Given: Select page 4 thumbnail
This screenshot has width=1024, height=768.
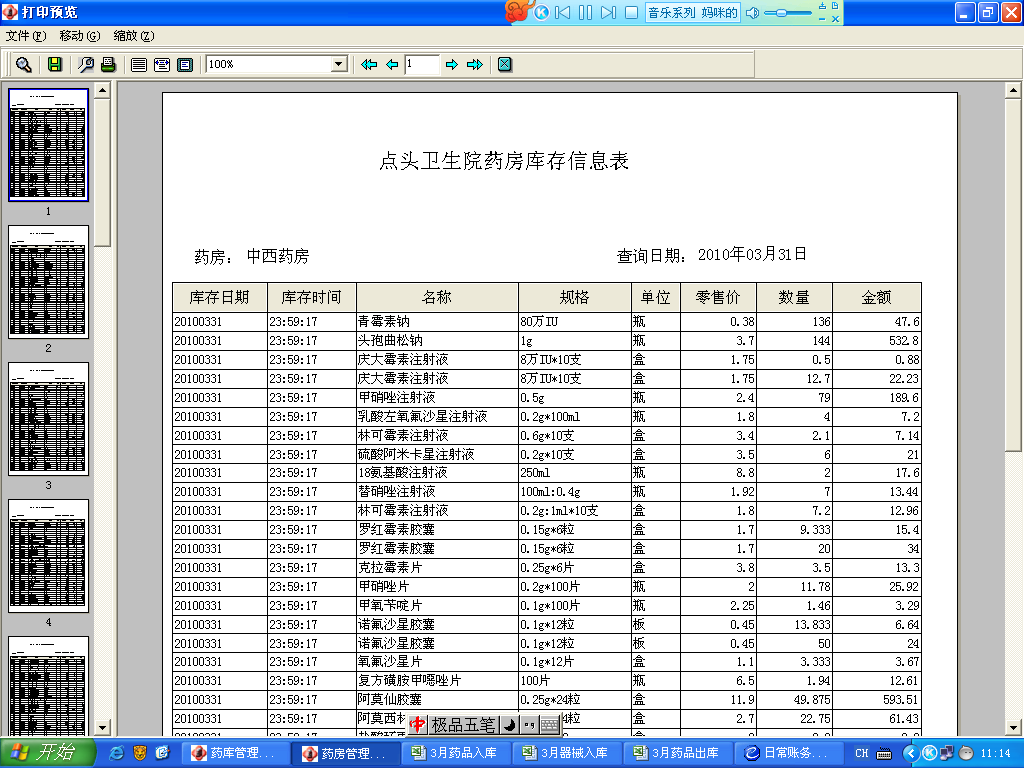Looking at the screenshot, I should click(x=48, y=556).
